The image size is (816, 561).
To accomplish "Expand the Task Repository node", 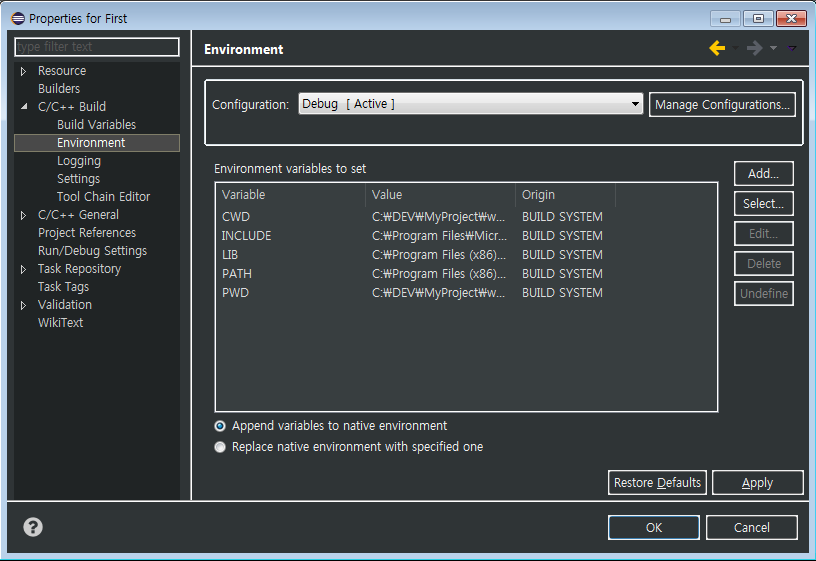I will (23, 269).
